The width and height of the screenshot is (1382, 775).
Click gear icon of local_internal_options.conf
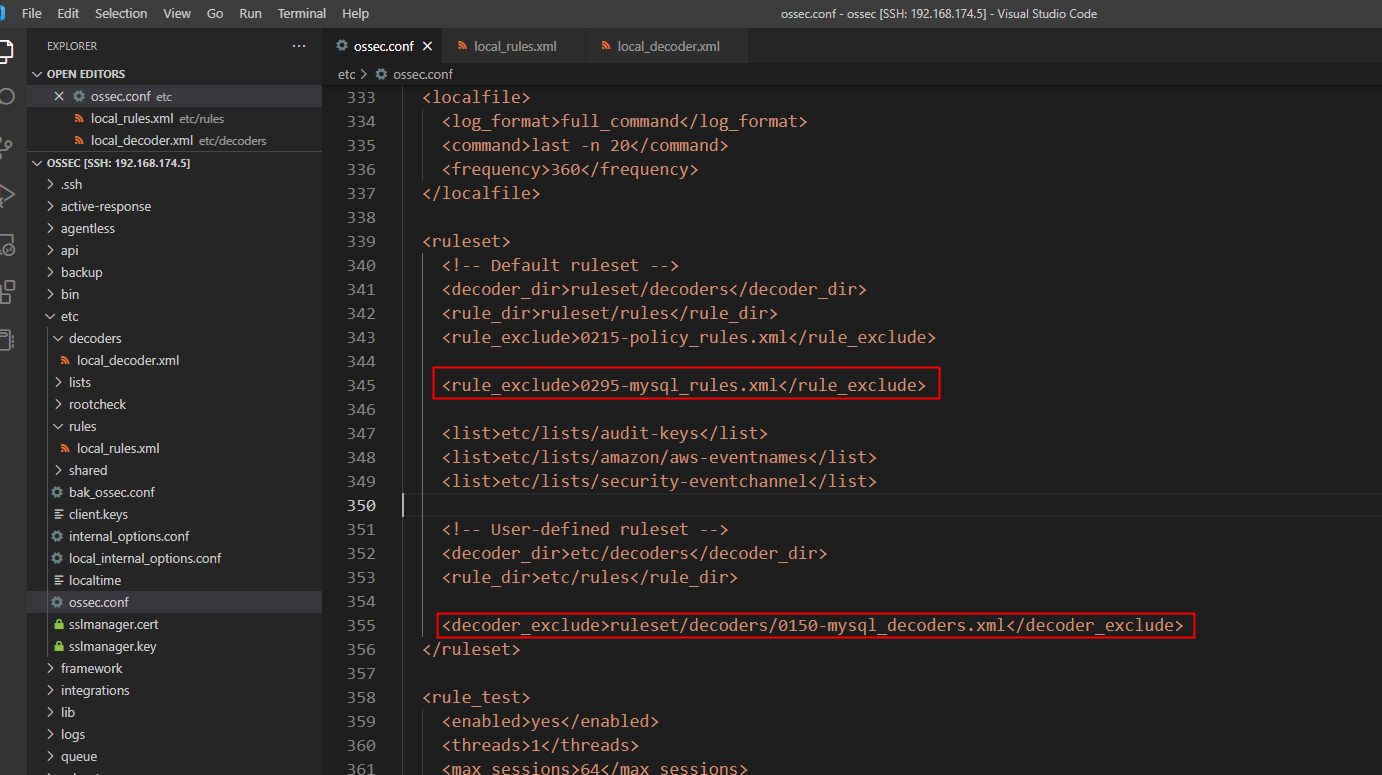(x=57, y=558)
